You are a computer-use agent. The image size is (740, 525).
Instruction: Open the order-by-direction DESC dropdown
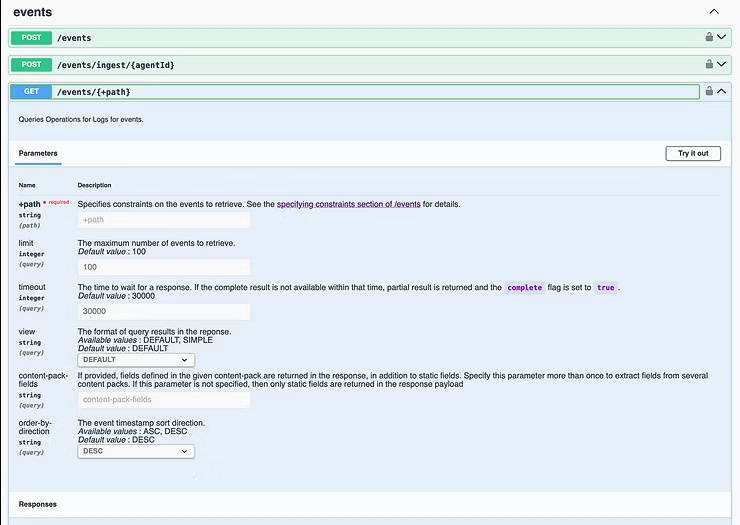click(x=136, y=451)
